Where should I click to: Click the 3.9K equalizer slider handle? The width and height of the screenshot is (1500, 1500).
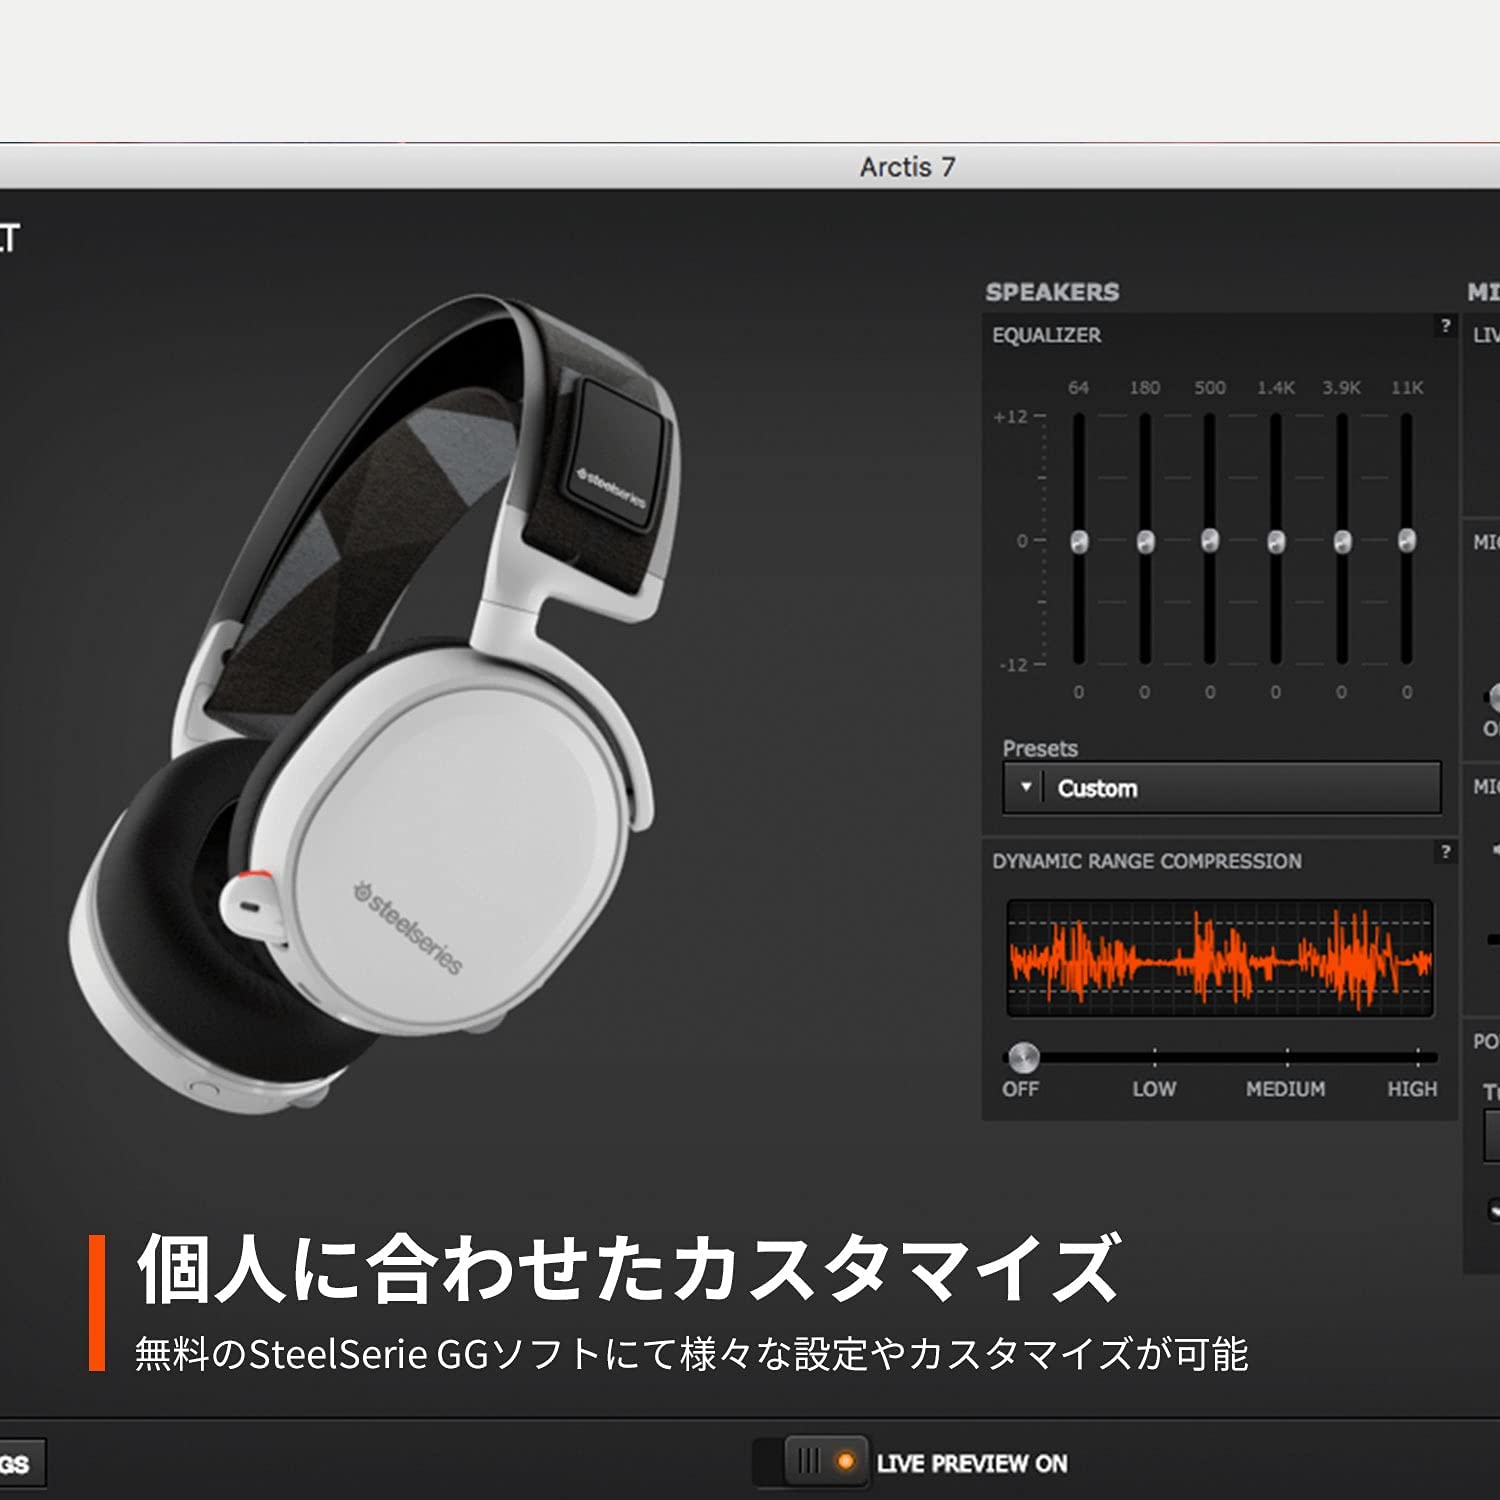[1342, 541]
